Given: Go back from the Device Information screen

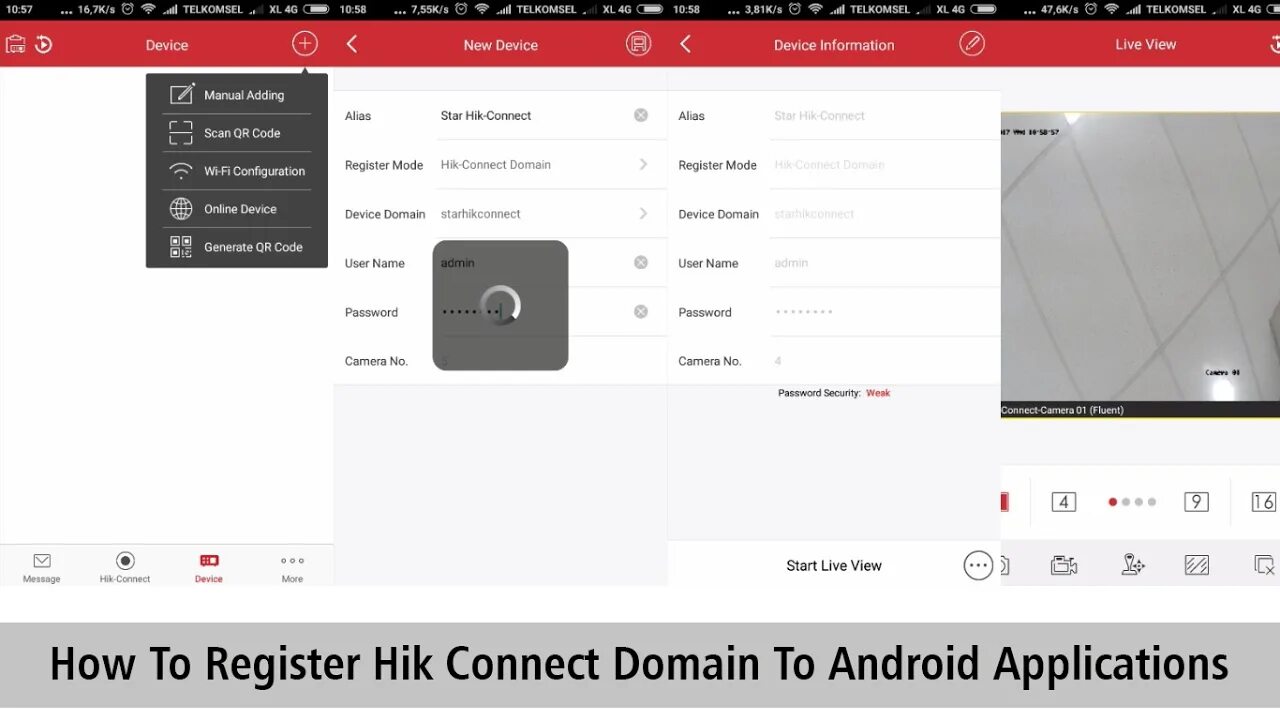Looking at the screenshot, I should tap(685, 44).
